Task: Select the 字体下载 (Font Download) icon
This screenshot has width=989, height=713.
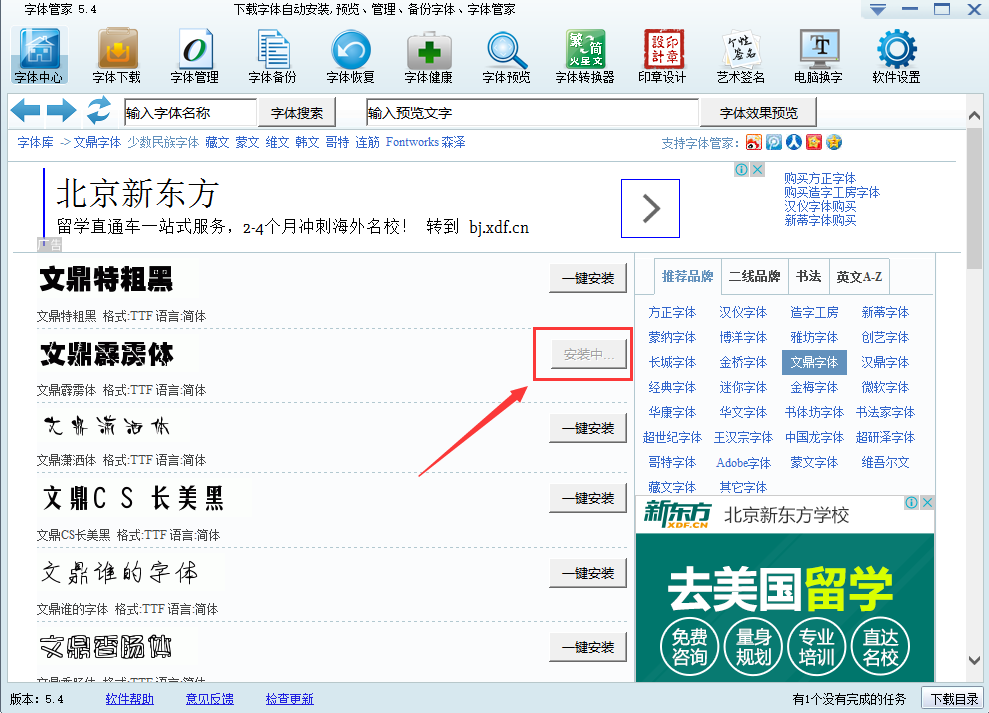Action: 115,54
